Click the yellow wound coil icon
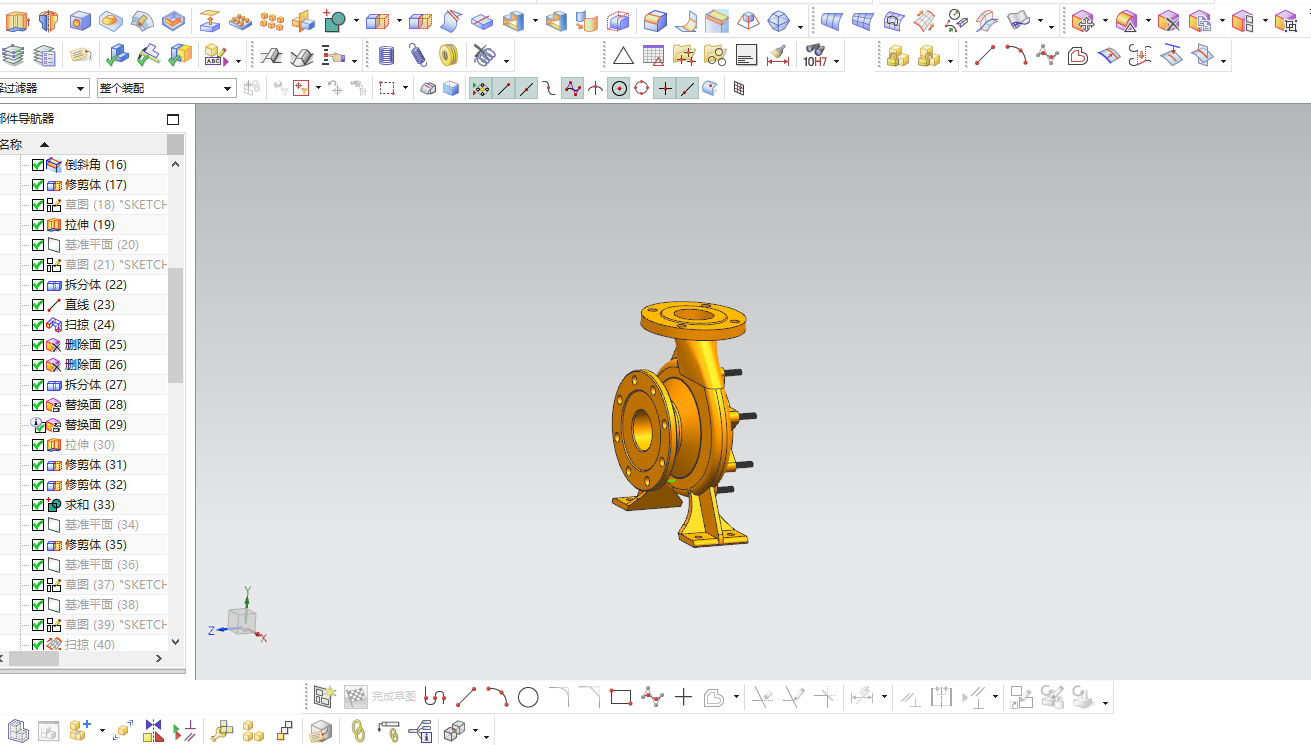The height and width of the screenshot is (745, 1311). 448,56
